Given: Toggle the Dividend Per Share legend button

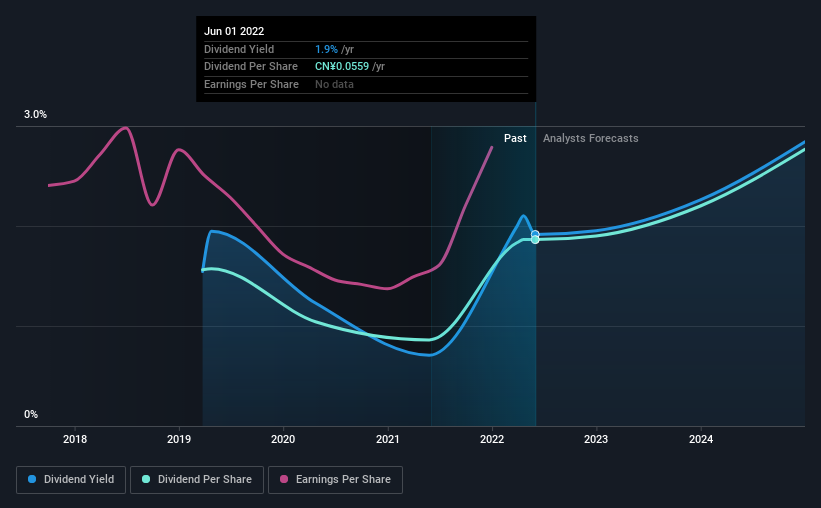Looking at the screenshot, I should click(197, 480).
